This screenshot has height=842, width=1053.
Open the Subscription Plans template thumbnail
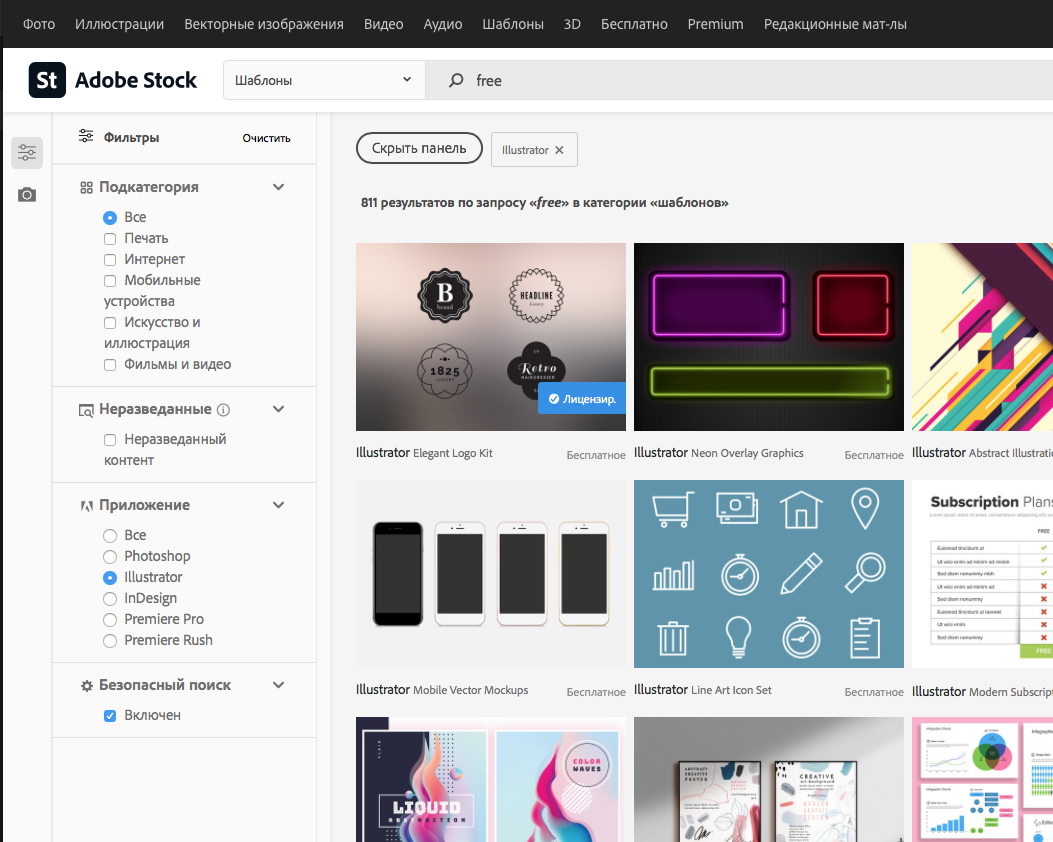pyautogui.click(x=982, y=574)
